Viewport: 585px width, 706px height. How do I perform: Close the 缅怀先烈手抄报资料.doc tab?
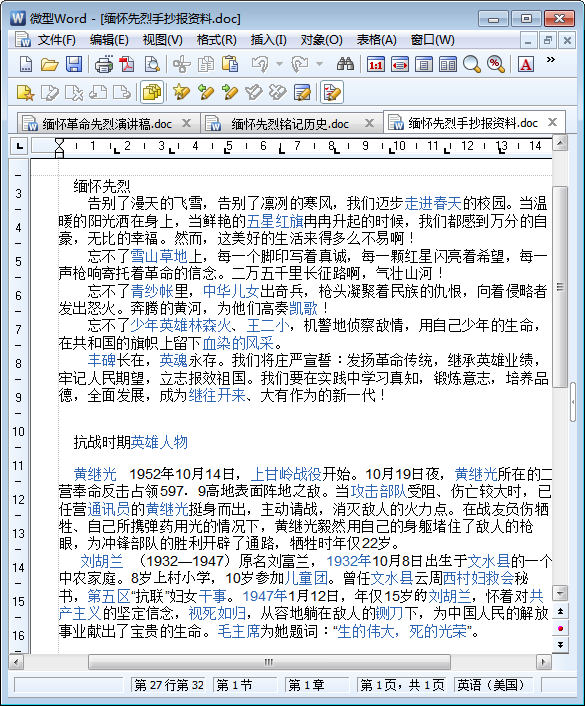coord(553,122)
